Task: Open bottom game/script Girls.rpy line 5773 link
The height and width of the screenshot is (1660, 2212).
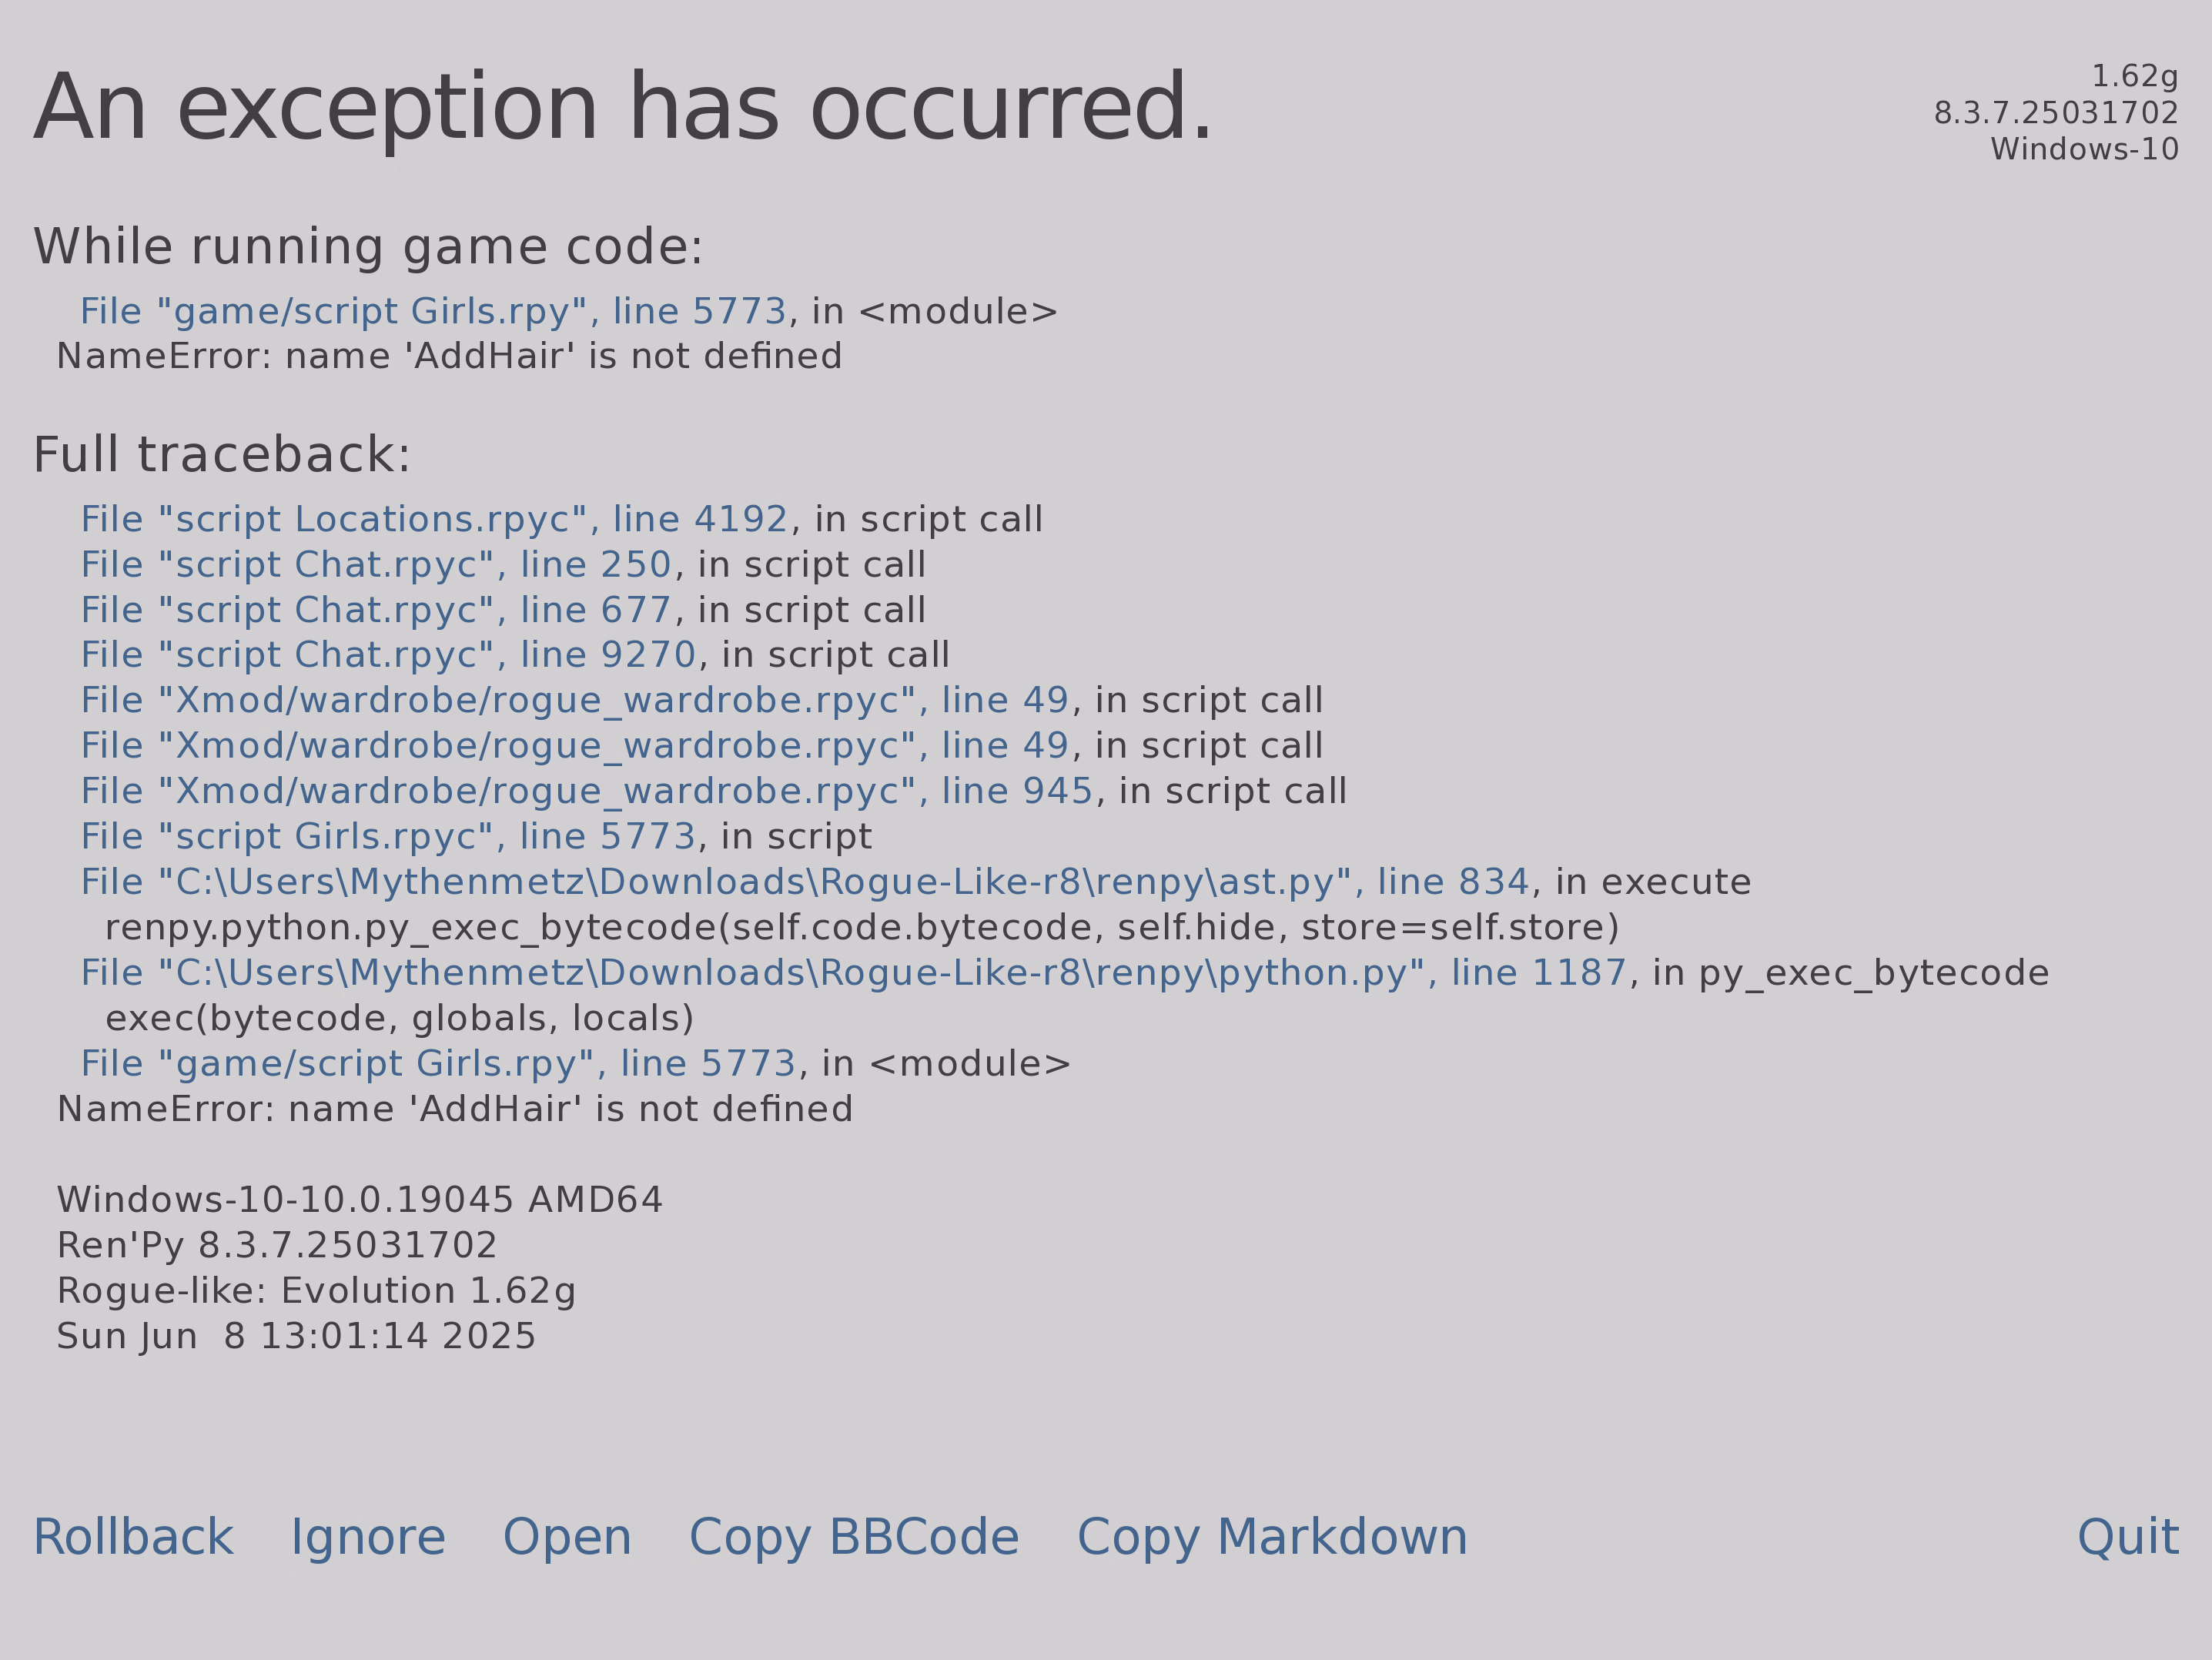Action: [x=438, y=1064]
